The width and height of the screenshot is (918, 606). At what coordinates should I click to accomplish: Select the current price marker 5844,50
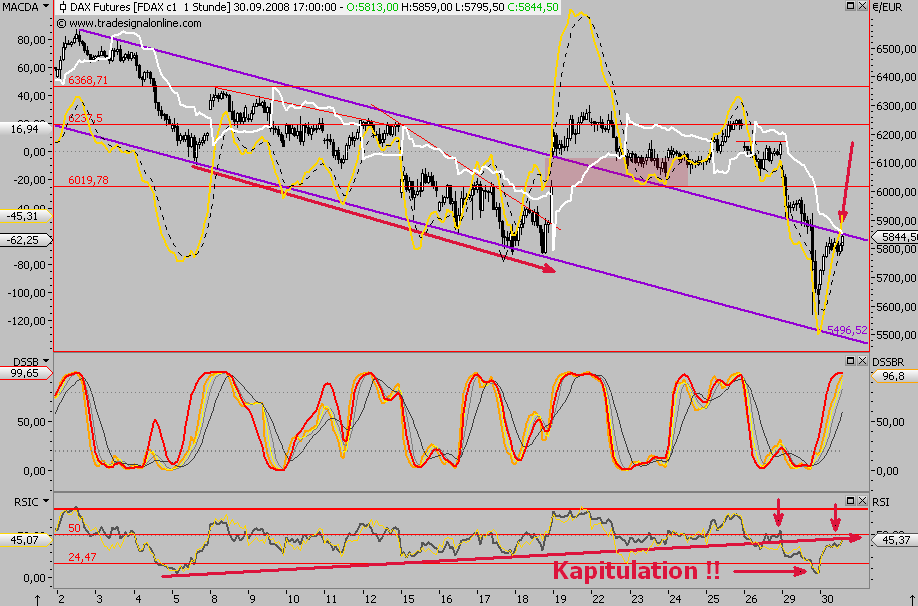point(895,237)
